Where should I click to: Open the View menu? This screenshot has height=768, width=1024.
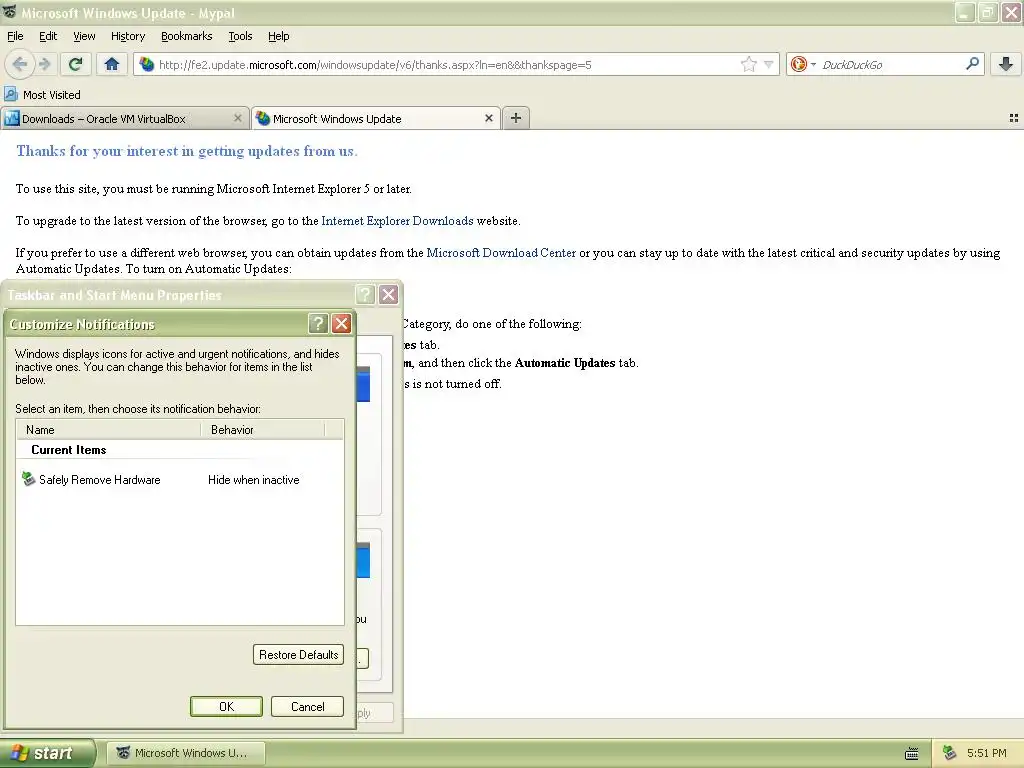point(84,36)
